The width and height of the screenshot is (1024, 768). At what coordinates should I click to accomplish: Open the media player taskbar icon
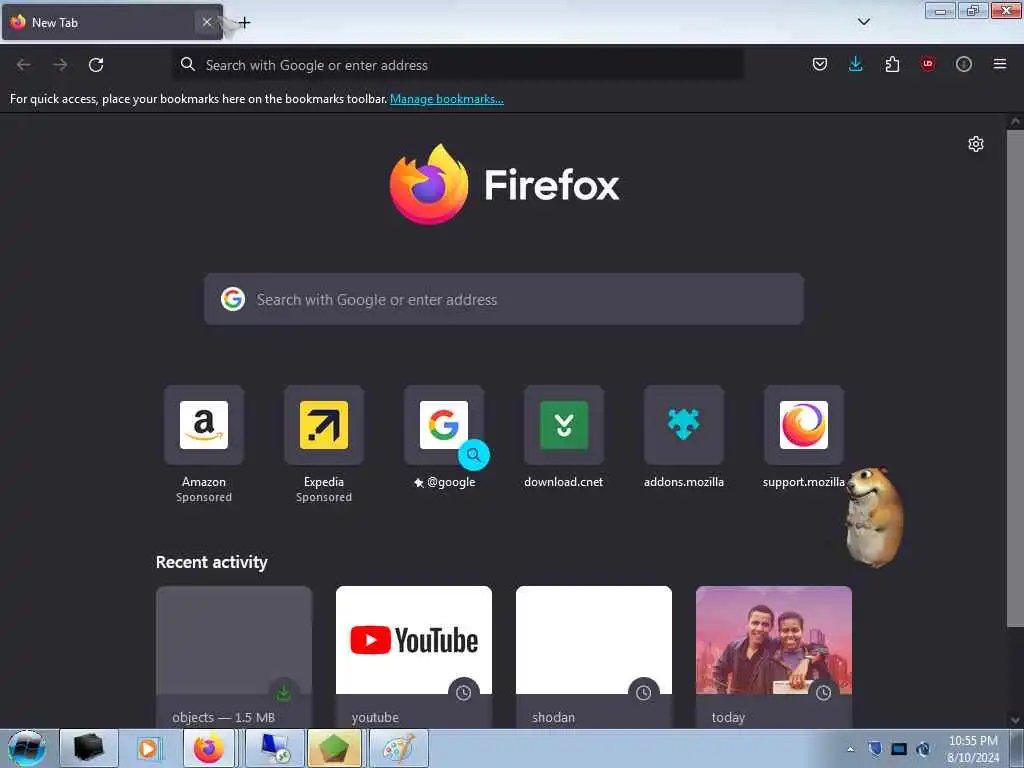(x=148, y=748)
